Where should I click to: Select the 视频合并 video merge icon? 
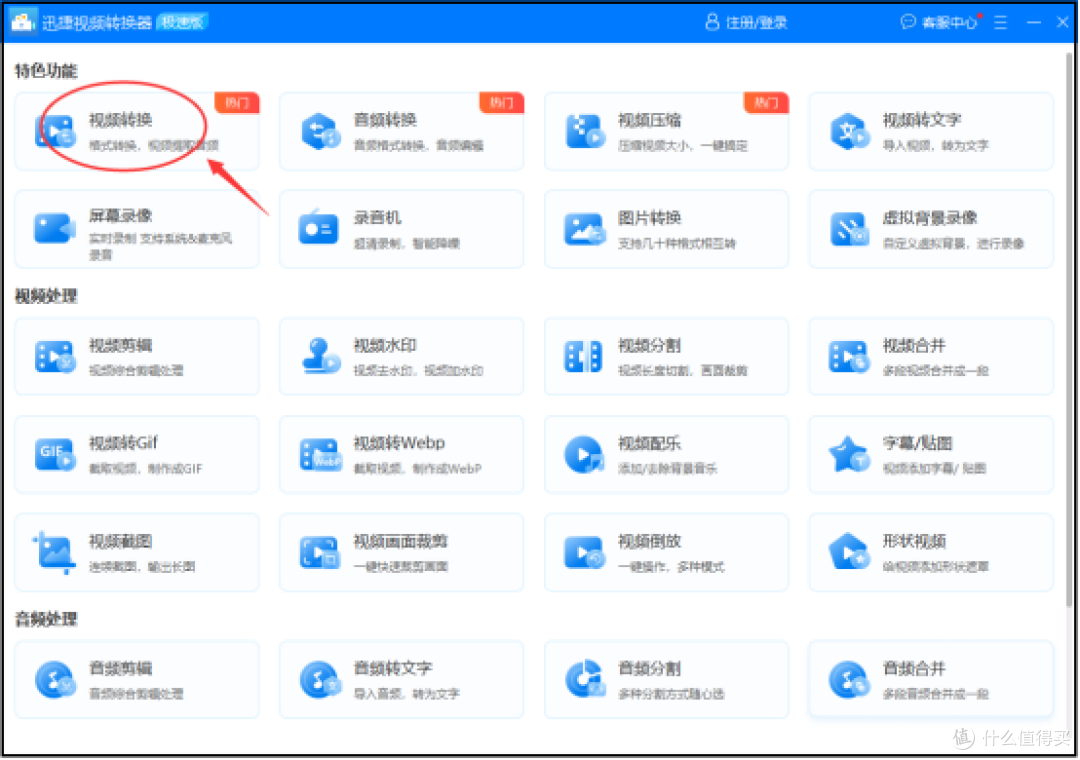(849, 356)
